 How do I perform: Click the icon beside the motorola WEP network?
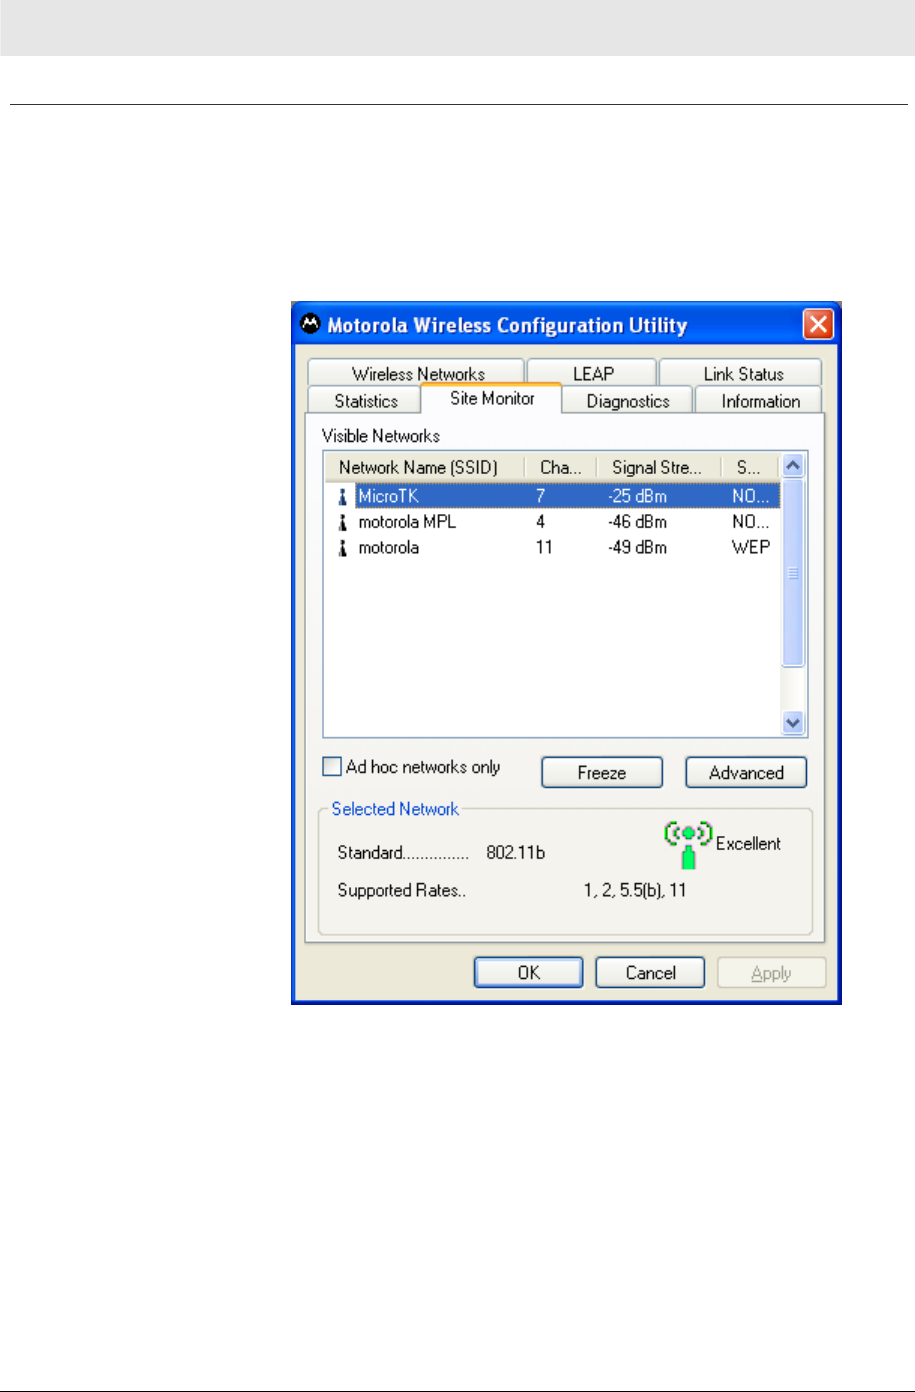pyautogui.click(x=343, y=548)
